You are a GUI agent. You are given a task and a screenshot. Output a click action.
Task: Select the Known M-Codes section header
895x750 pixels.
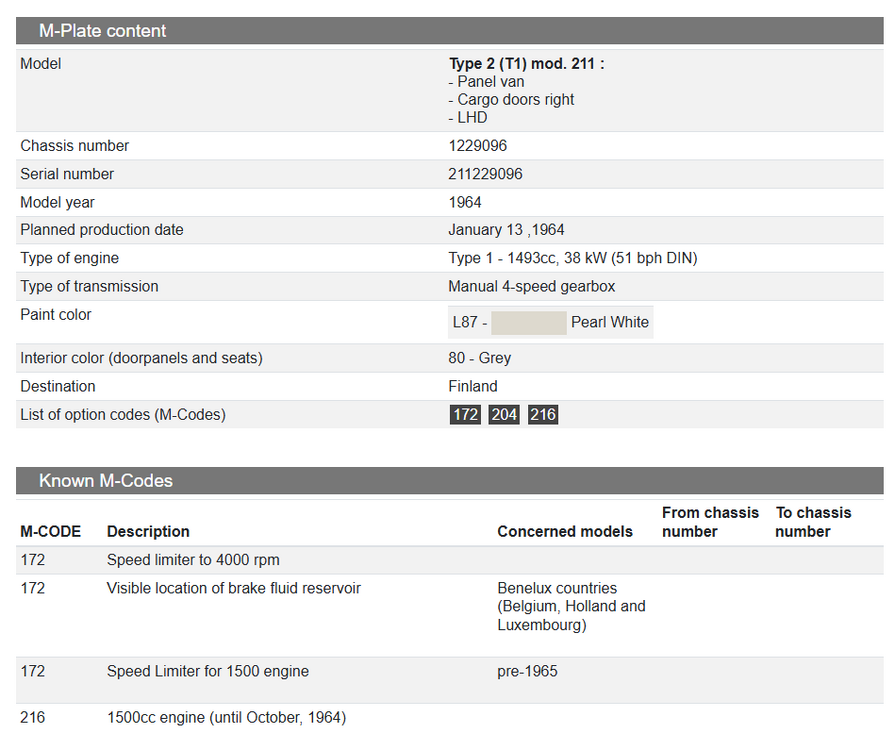[106, 481]
